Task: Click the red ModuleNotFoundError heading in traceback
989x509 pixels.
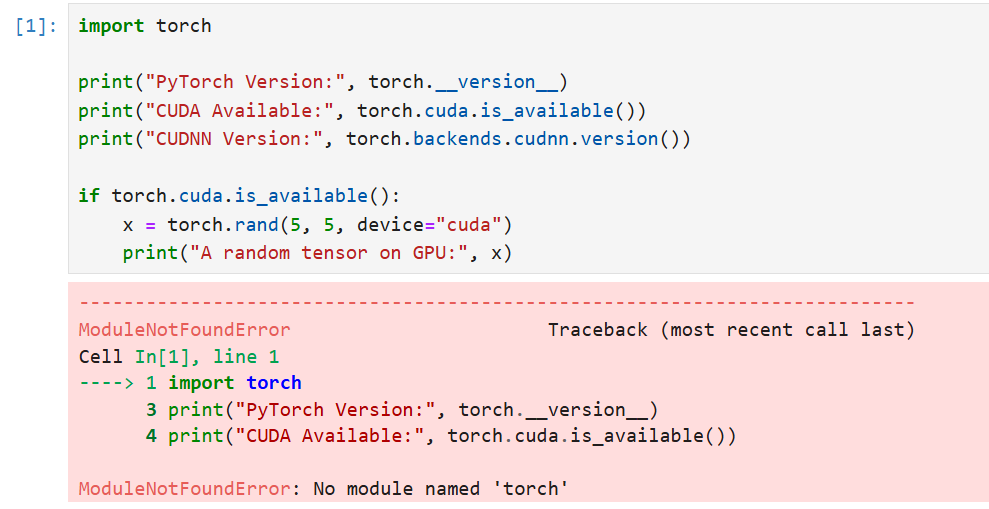Action: tap(184, 330)
